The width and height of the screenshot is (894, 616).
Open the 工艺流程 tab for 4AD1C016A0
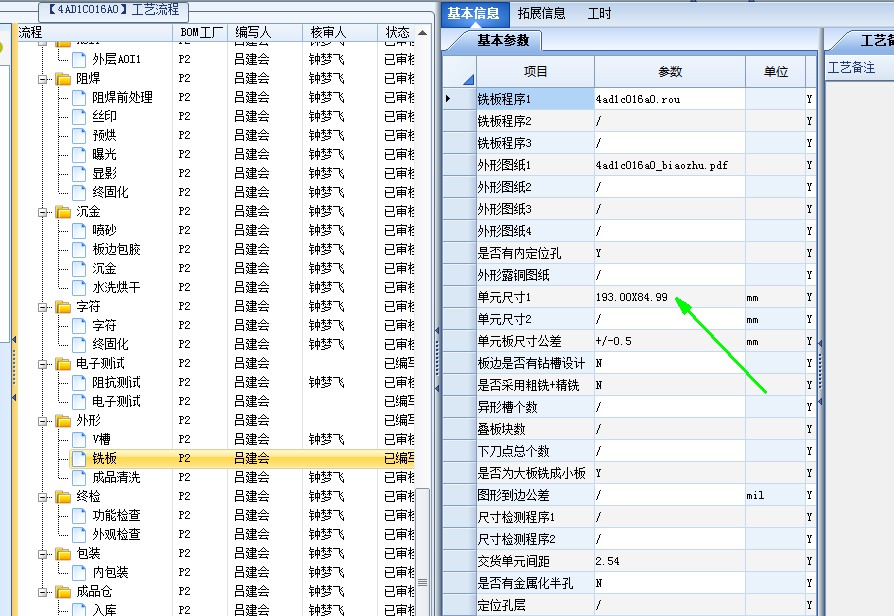coord(113,10)
